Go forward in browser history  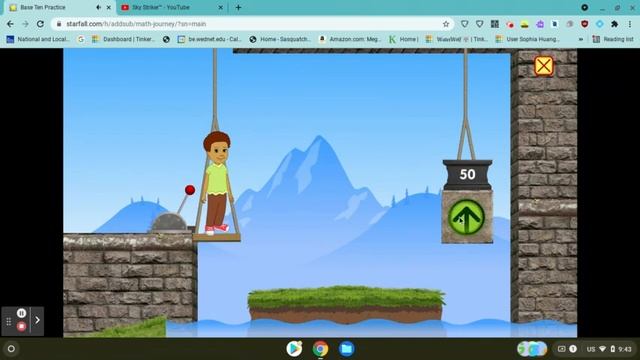click(25, 24)
